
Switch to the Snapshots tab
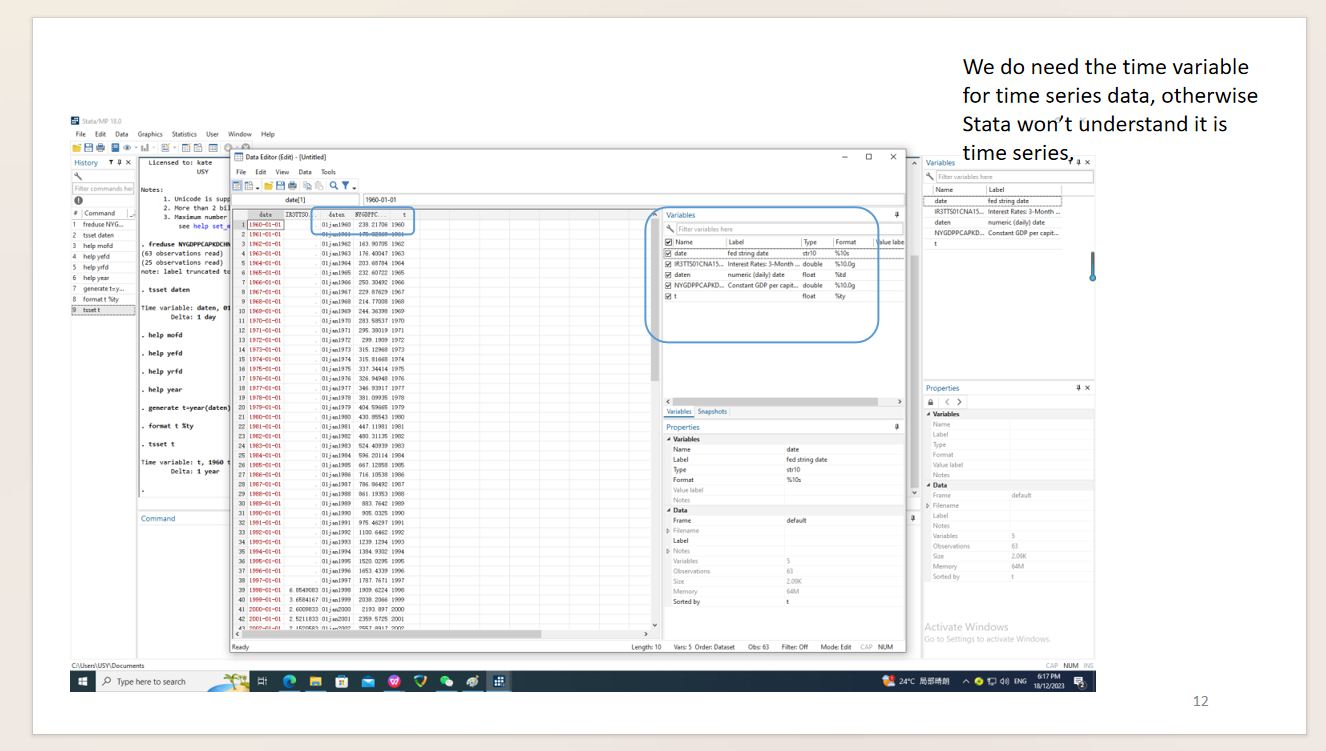coord(712,412)
